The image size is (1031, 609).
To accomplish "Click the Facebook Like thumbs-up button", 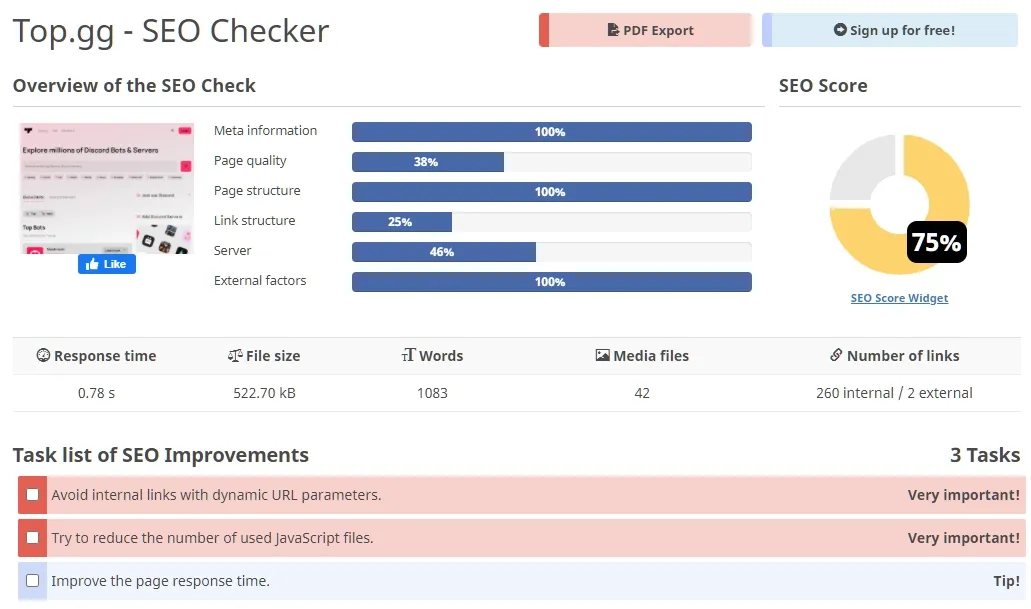I will (107, 264).
